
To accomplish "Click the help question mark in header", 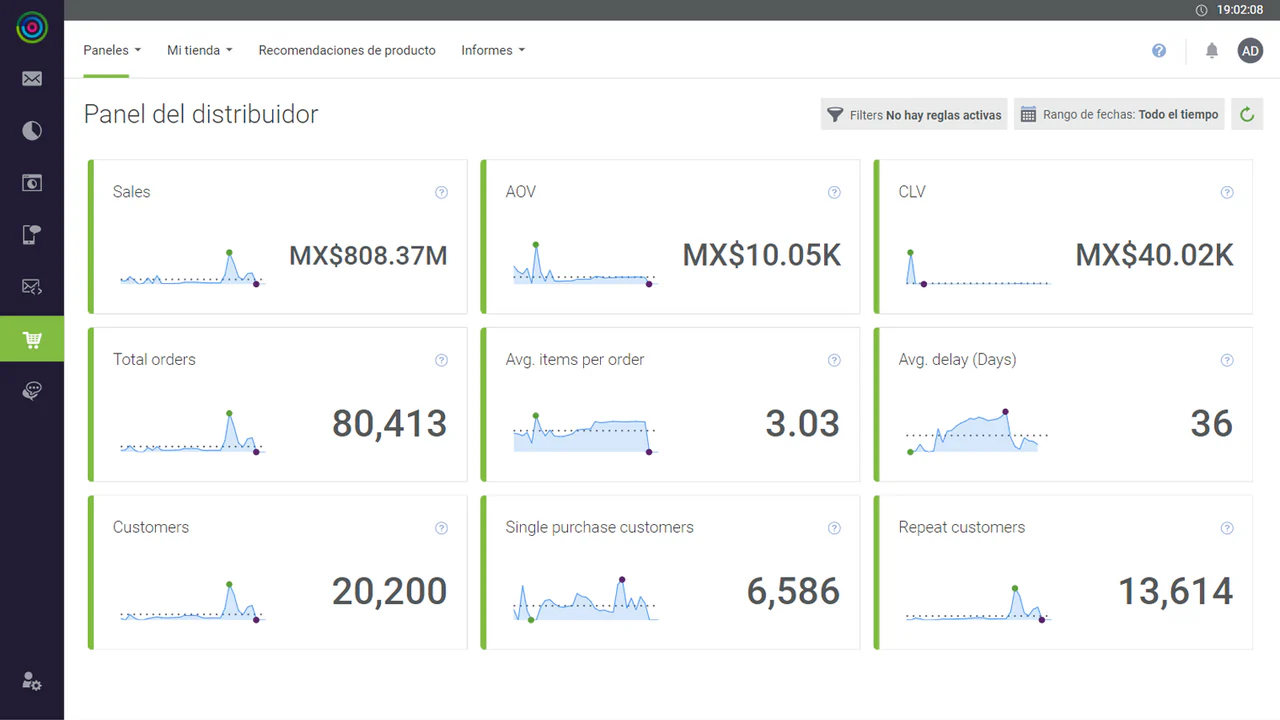I will 1159,50.
